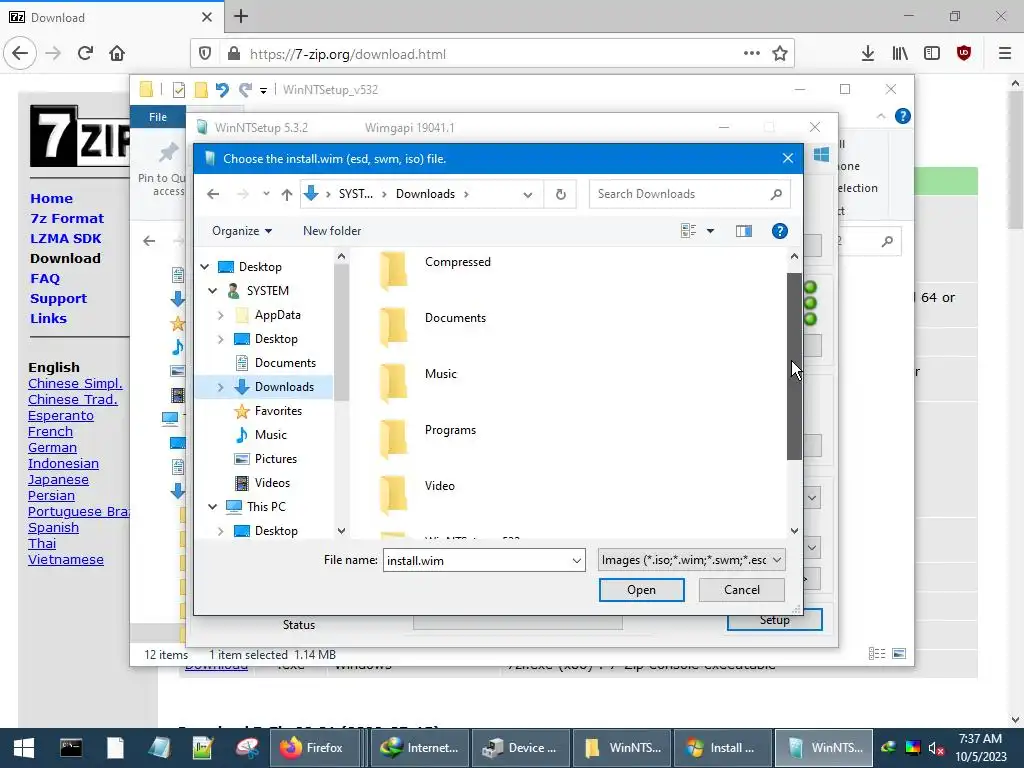
Task: Go back in the file dialog
Action: tap(213, 194)
